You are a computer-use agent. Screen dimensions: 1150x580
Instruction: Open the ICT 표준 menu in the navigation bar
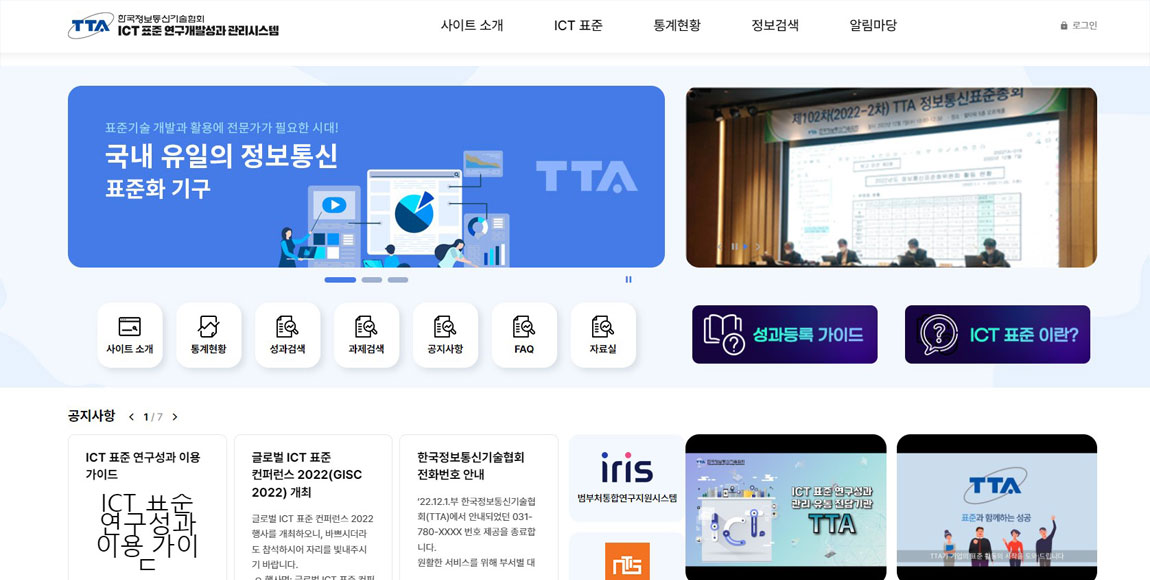tap(578, 26)
